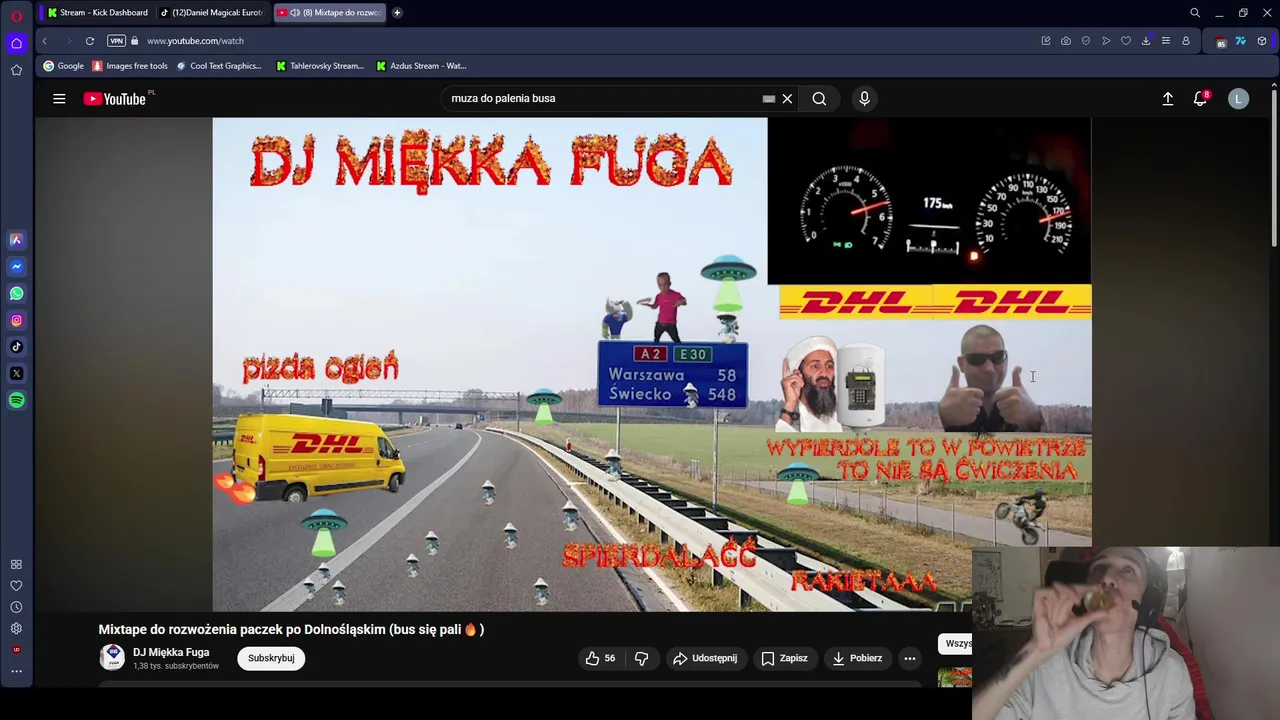Switch to the Daniel Magical TikTok tab
The height and width of the screenshot is (720, 1280).
point(212,13)
